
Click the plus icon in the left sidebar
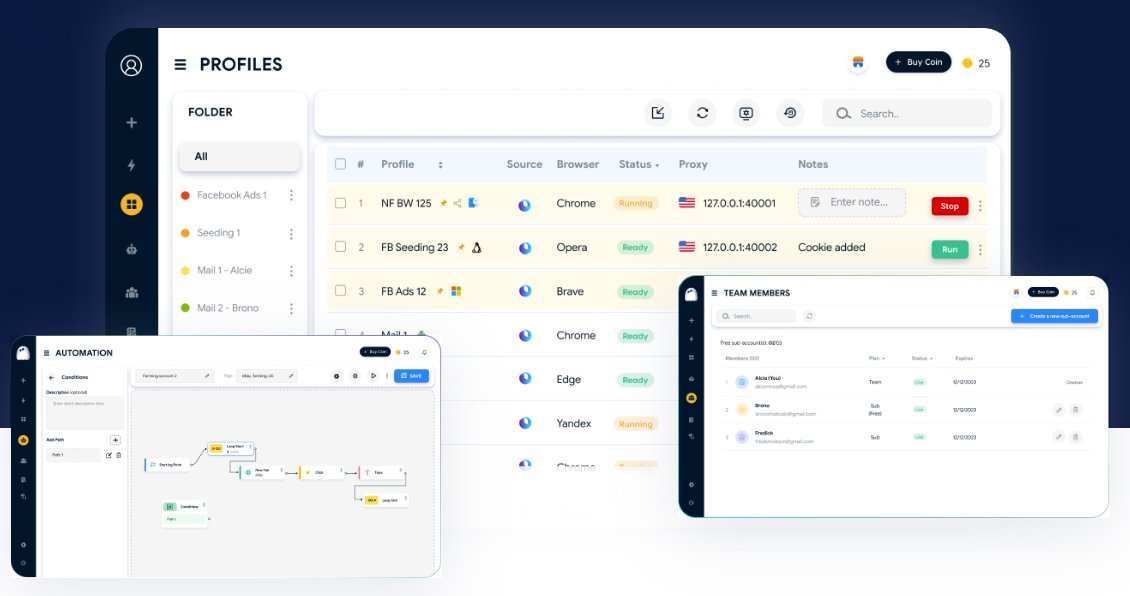click(132, 121)
